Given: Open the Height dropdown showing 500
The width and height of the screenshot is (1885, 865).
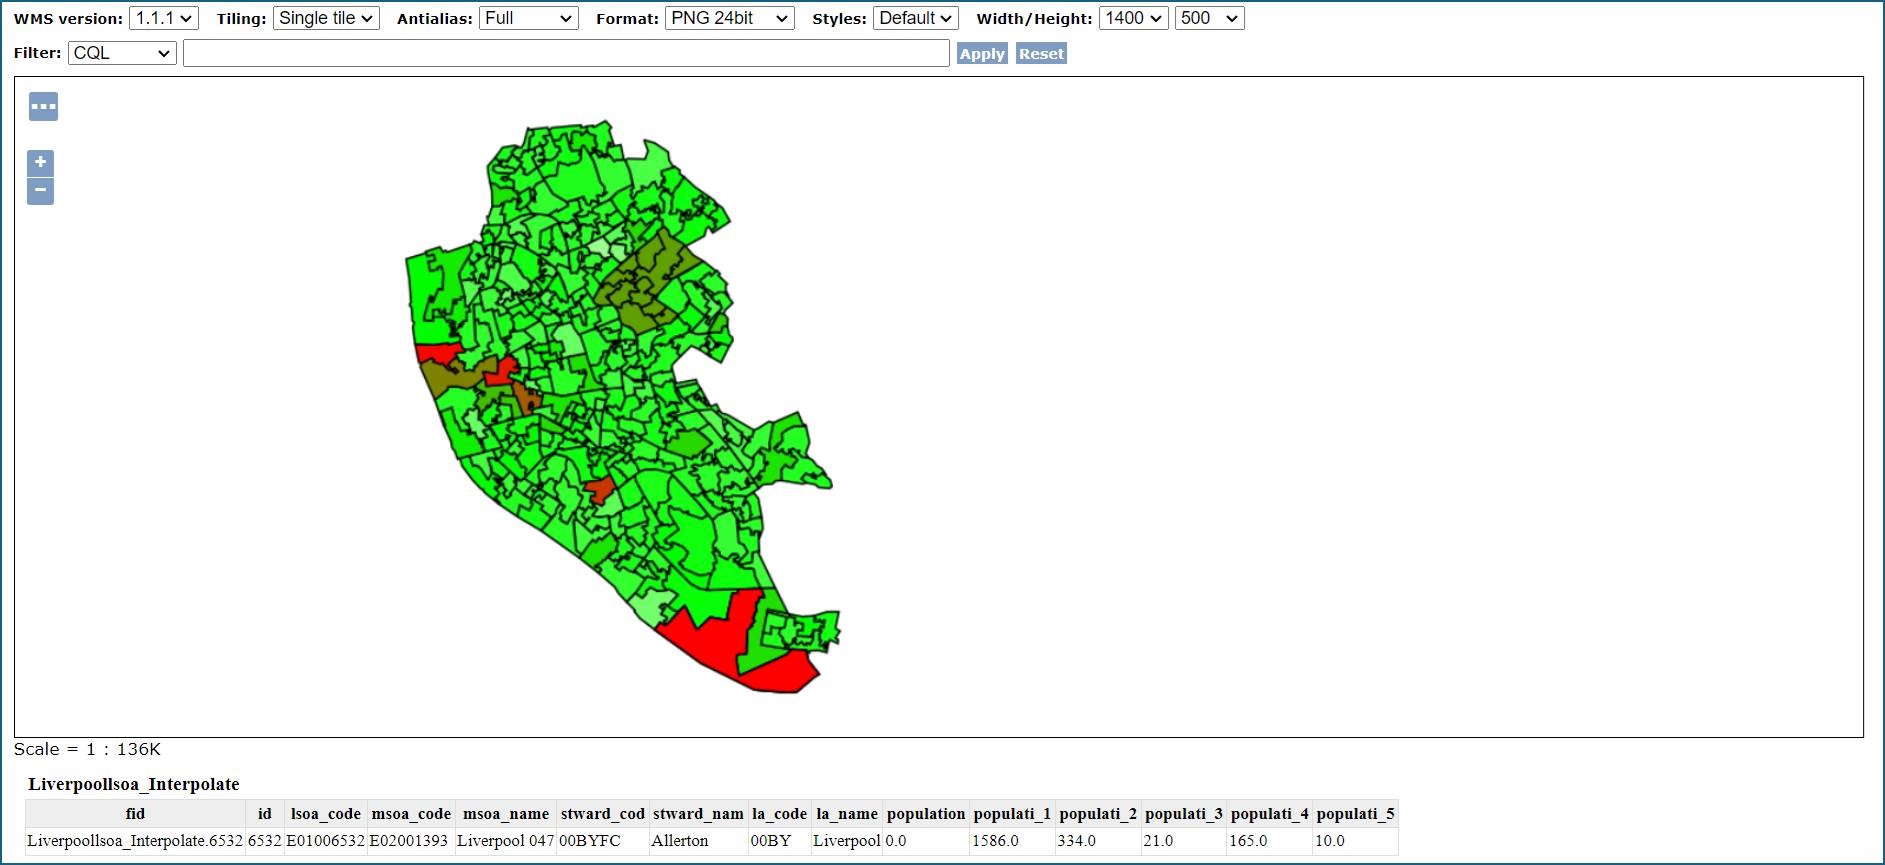Looking at the screenshot, I should 1209,18.
